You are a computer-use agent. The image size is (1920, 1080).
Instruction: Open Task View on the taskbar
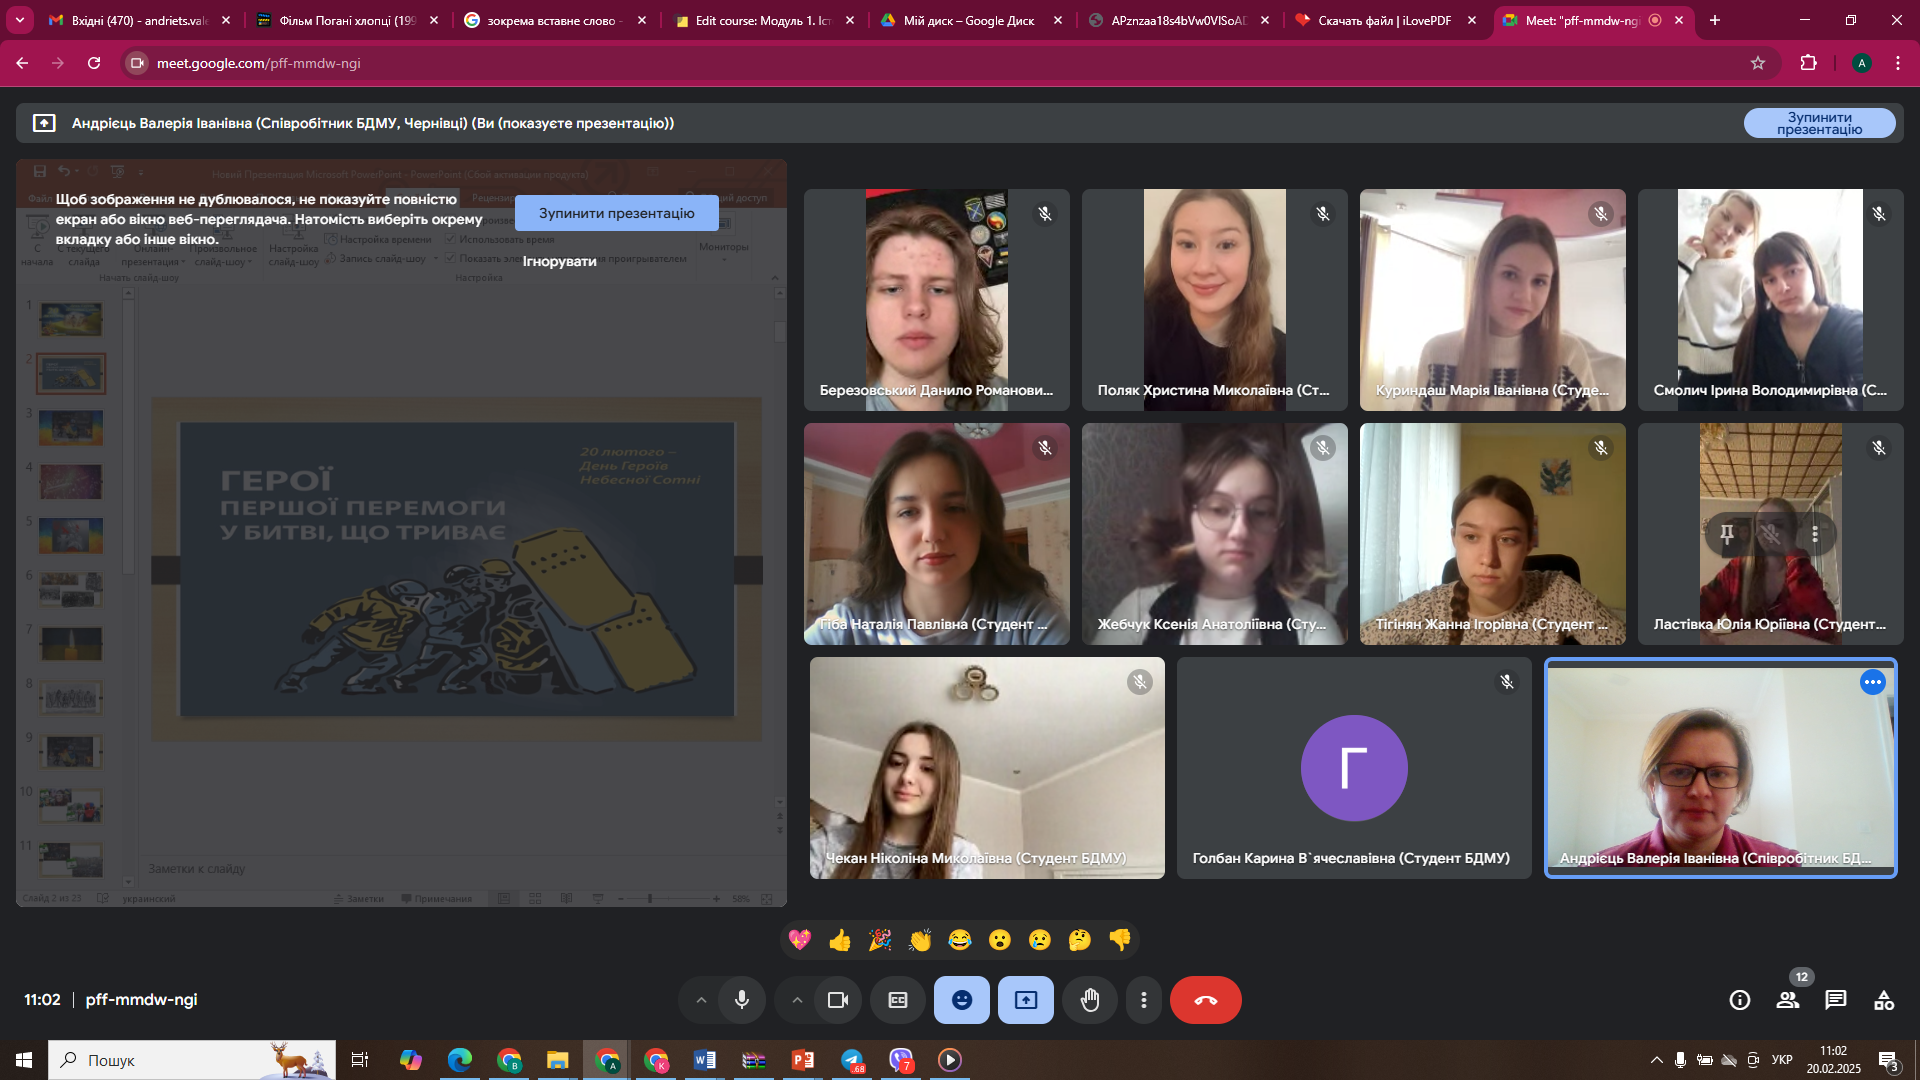pyautogui.click(x=360, y=1060)
